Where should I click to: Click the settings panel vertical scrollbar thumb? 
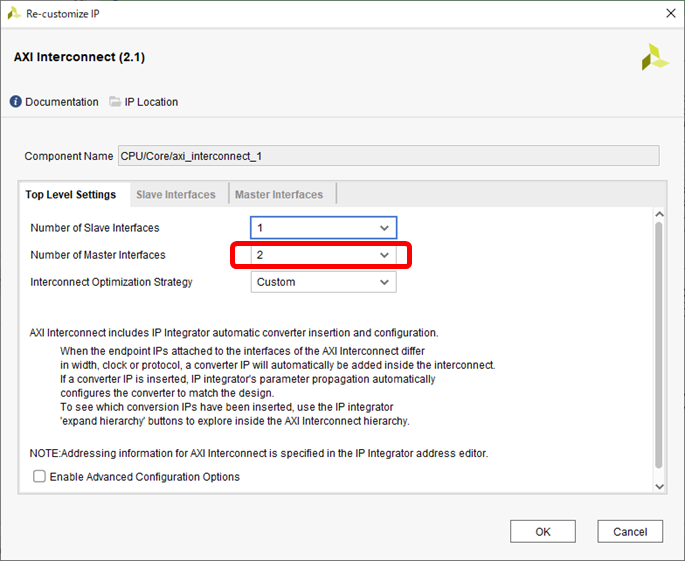(x=658, y=340)
